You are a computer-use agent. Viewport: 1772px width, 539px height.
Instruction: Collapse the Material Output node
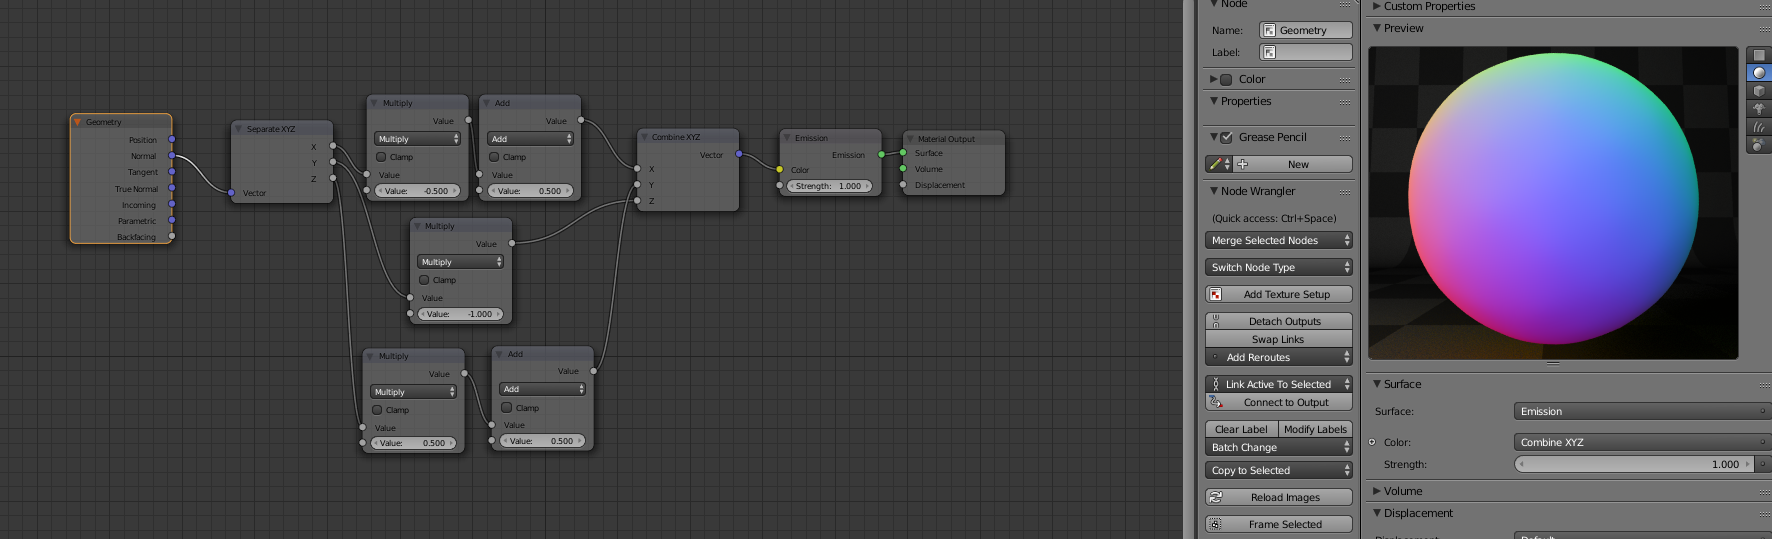pyautogui.click(x=910, y=139)
